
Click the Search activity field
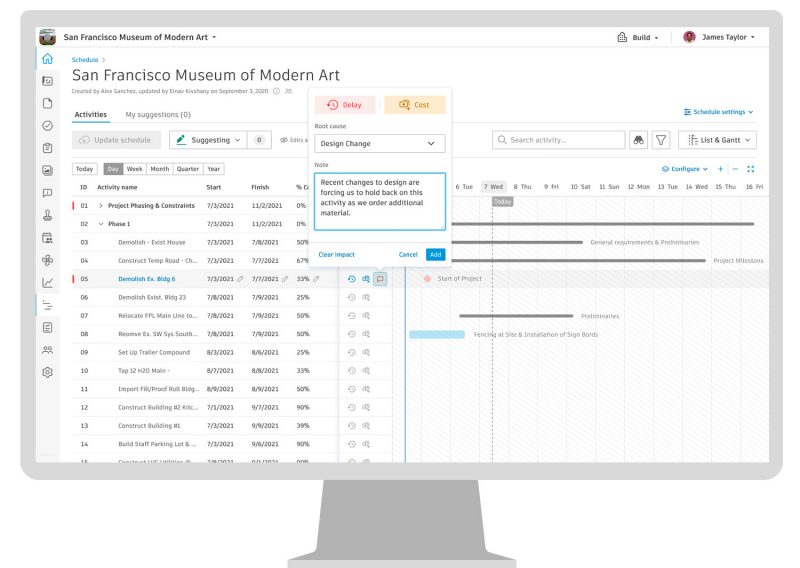point(559,140)
